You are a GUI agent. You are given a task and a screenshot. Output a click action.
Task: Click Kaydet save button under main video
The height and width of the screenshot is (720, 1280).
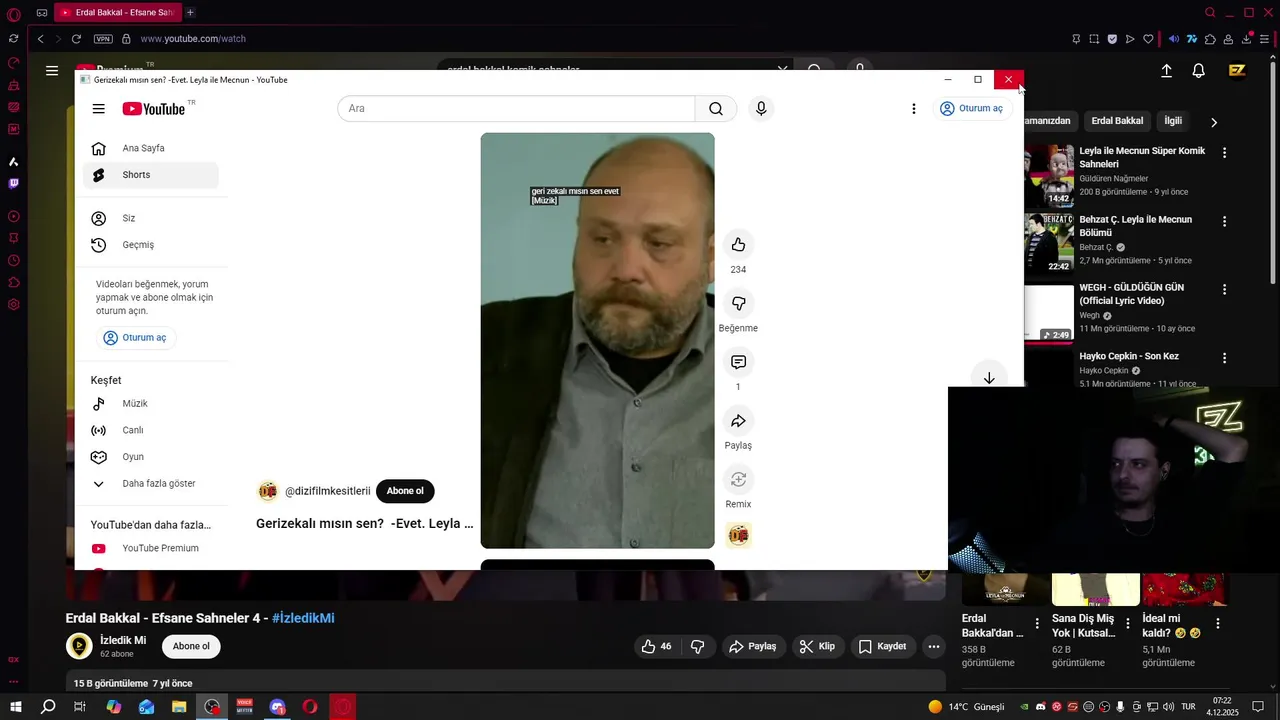coord(882,646)
